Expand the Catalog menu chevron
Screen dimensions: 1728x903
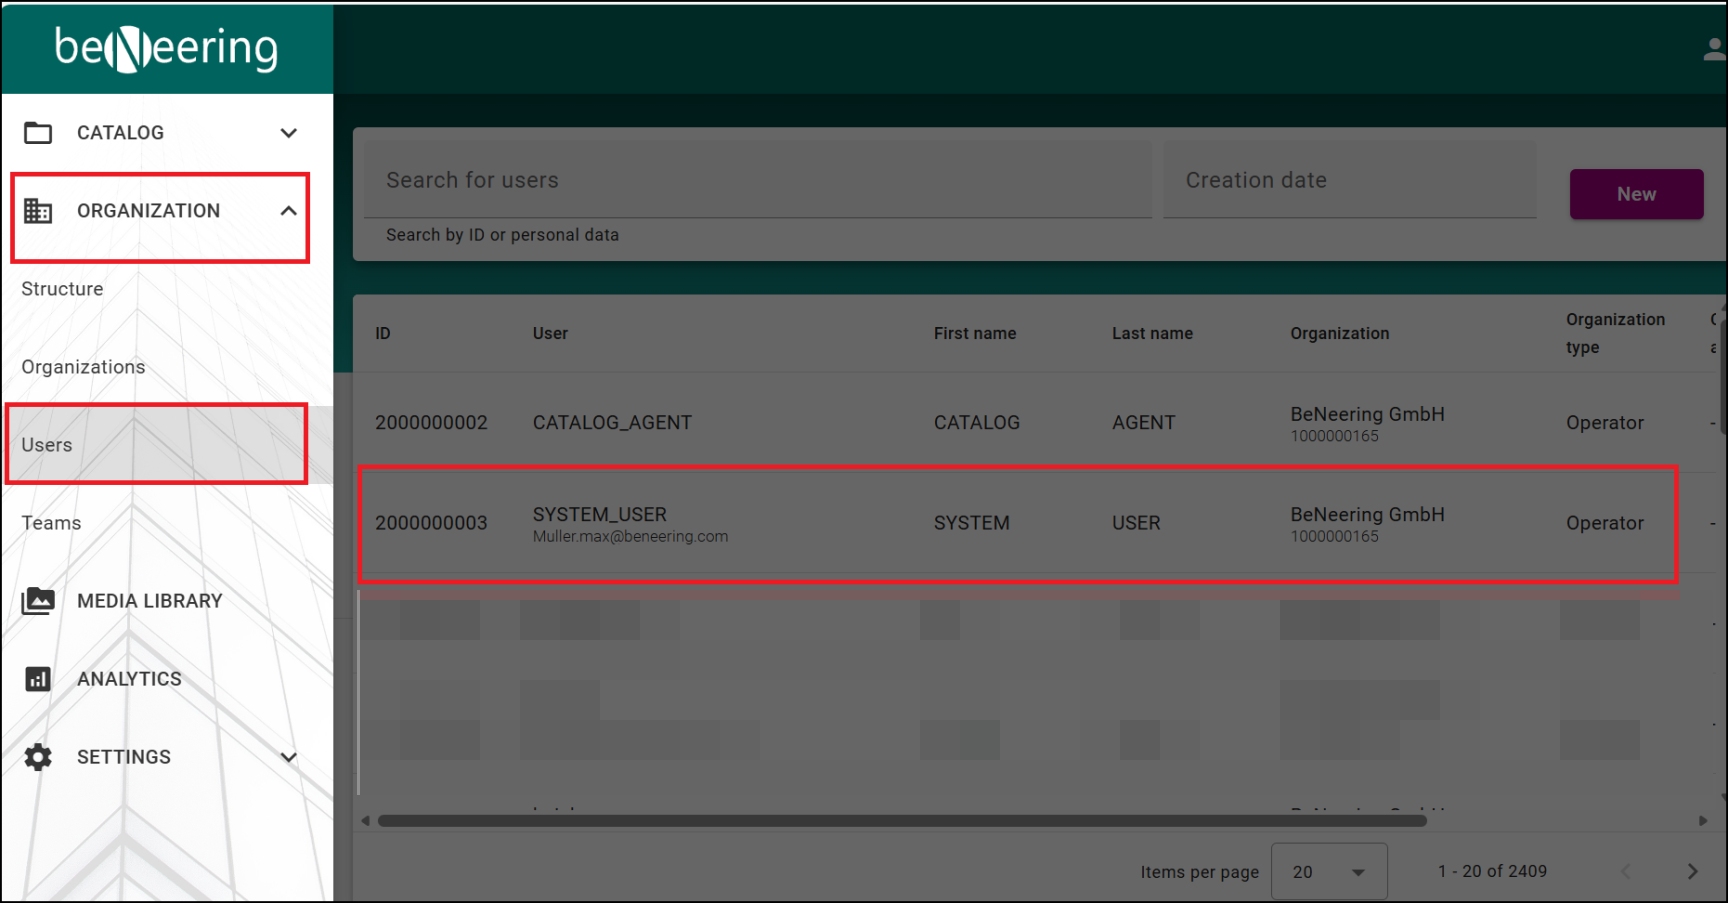point(289,133)
